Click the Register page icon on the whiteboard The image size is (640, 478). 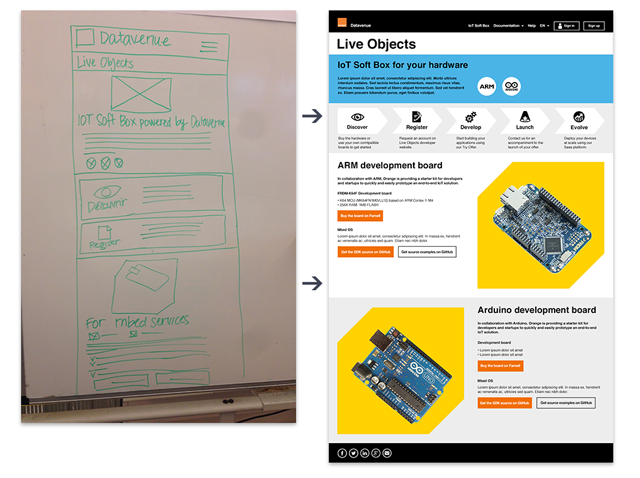tap(104, 233)
